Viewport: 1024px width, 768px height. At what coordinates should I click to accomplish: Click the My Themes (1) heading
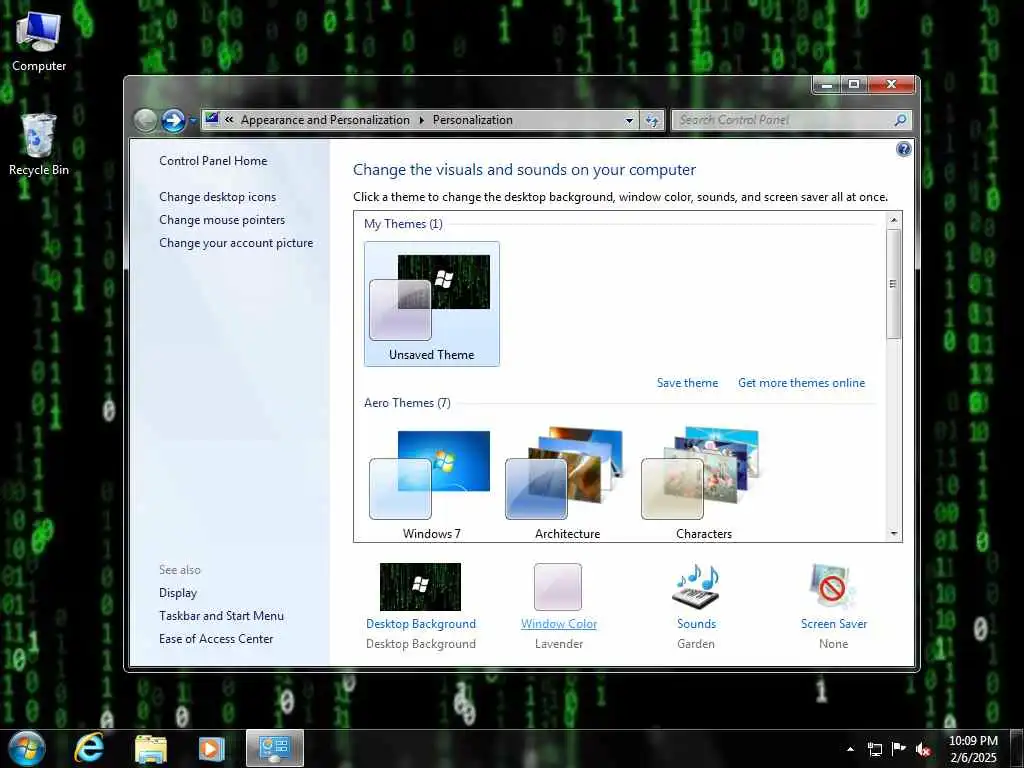tap(403, 224)
